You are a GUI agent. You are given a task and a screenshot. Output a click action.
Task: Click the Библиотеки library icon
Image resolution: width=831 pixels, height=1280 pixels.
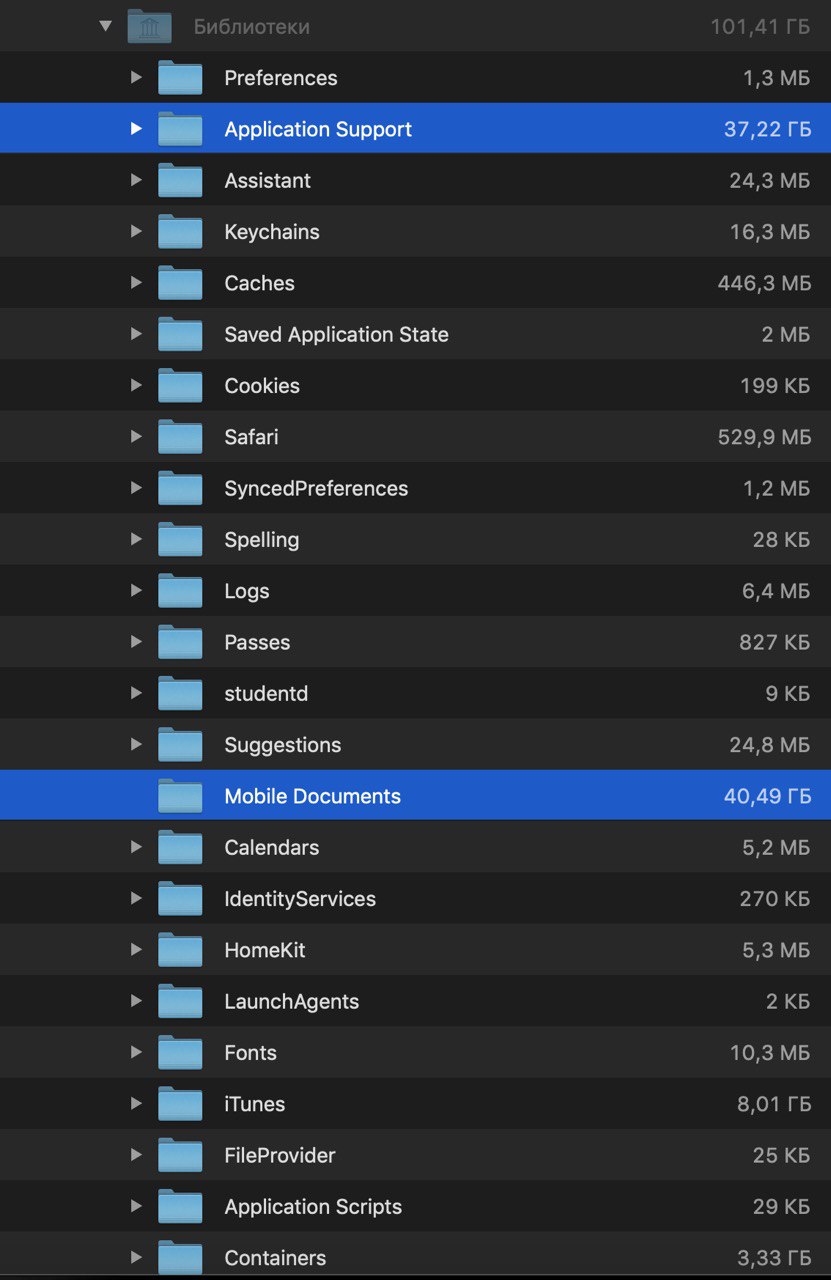tap(150, 26)
